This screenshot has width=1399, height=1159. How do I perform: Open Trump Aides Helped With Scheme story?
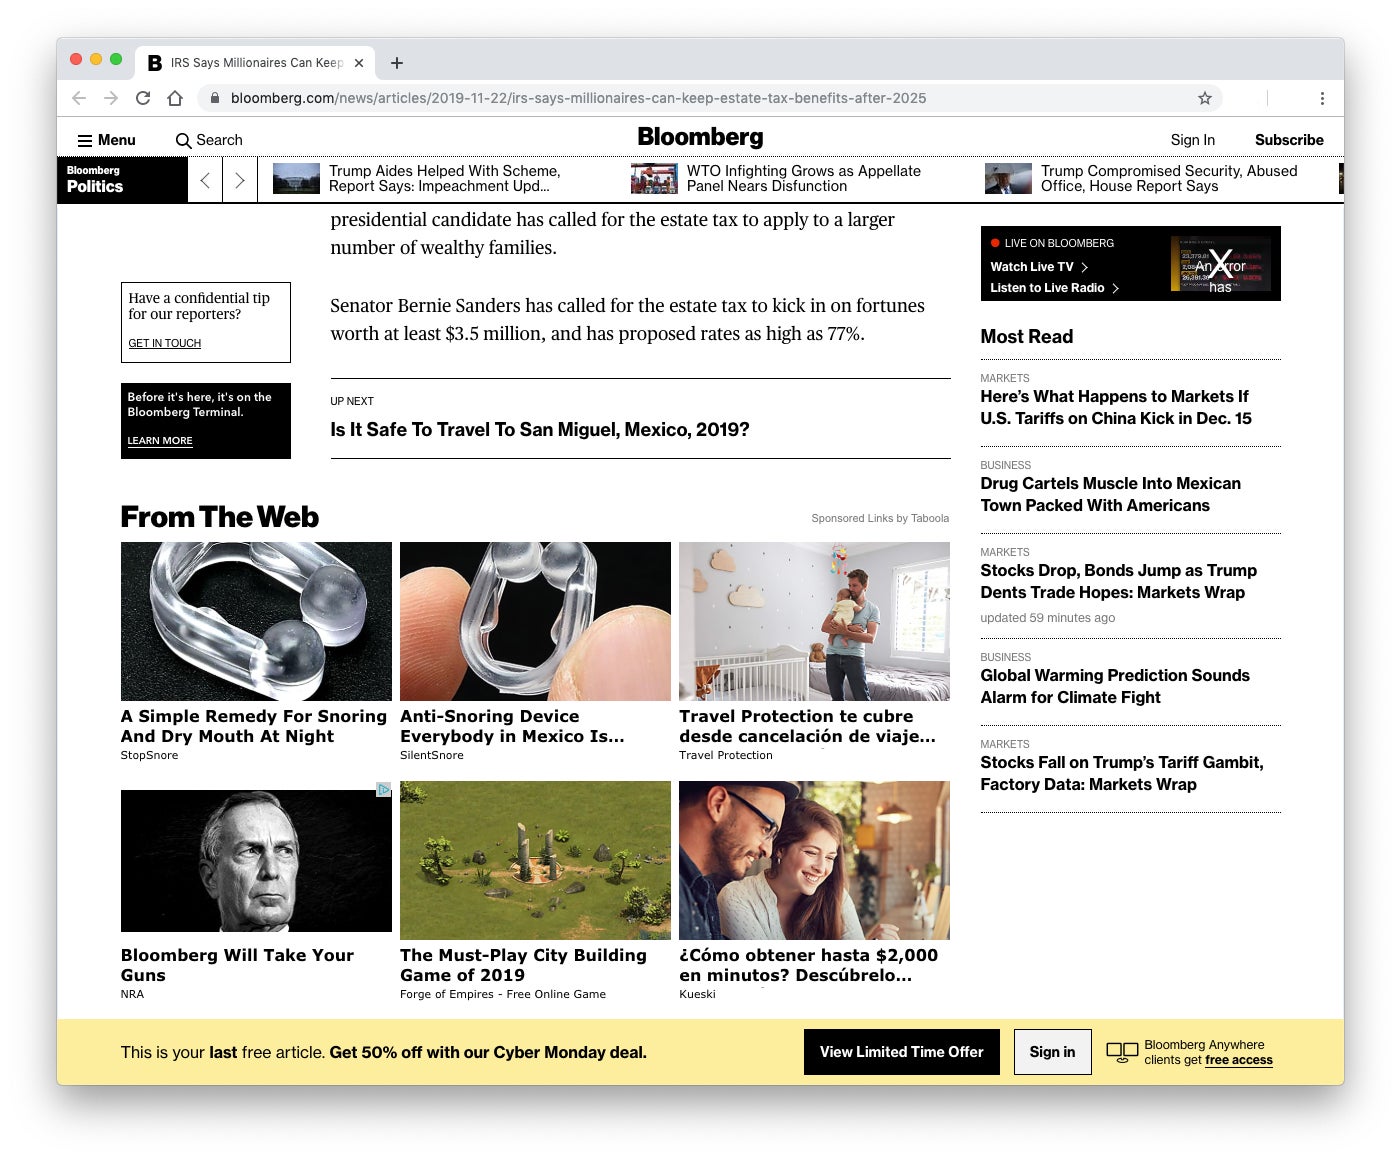click(x=445, y=178)
